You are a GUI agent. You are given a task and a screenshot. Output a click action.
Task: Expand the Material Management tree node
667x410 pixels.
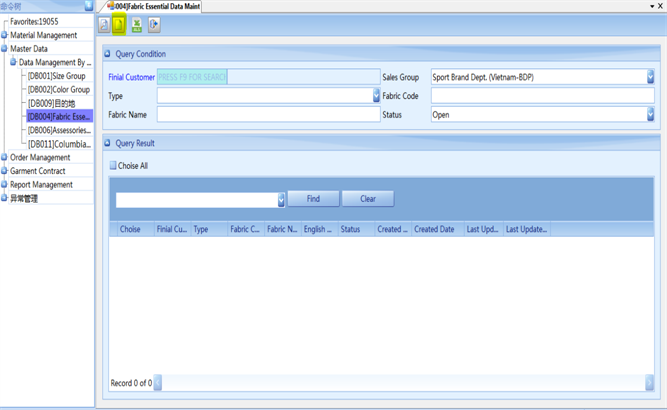click(4, 35)
